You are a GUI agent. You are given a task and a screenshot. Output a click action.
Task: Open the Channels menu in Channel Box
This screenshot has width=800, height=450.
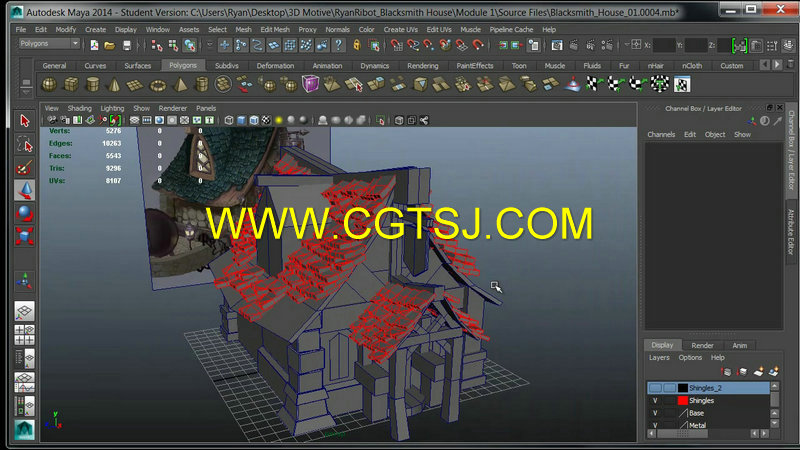661,135
